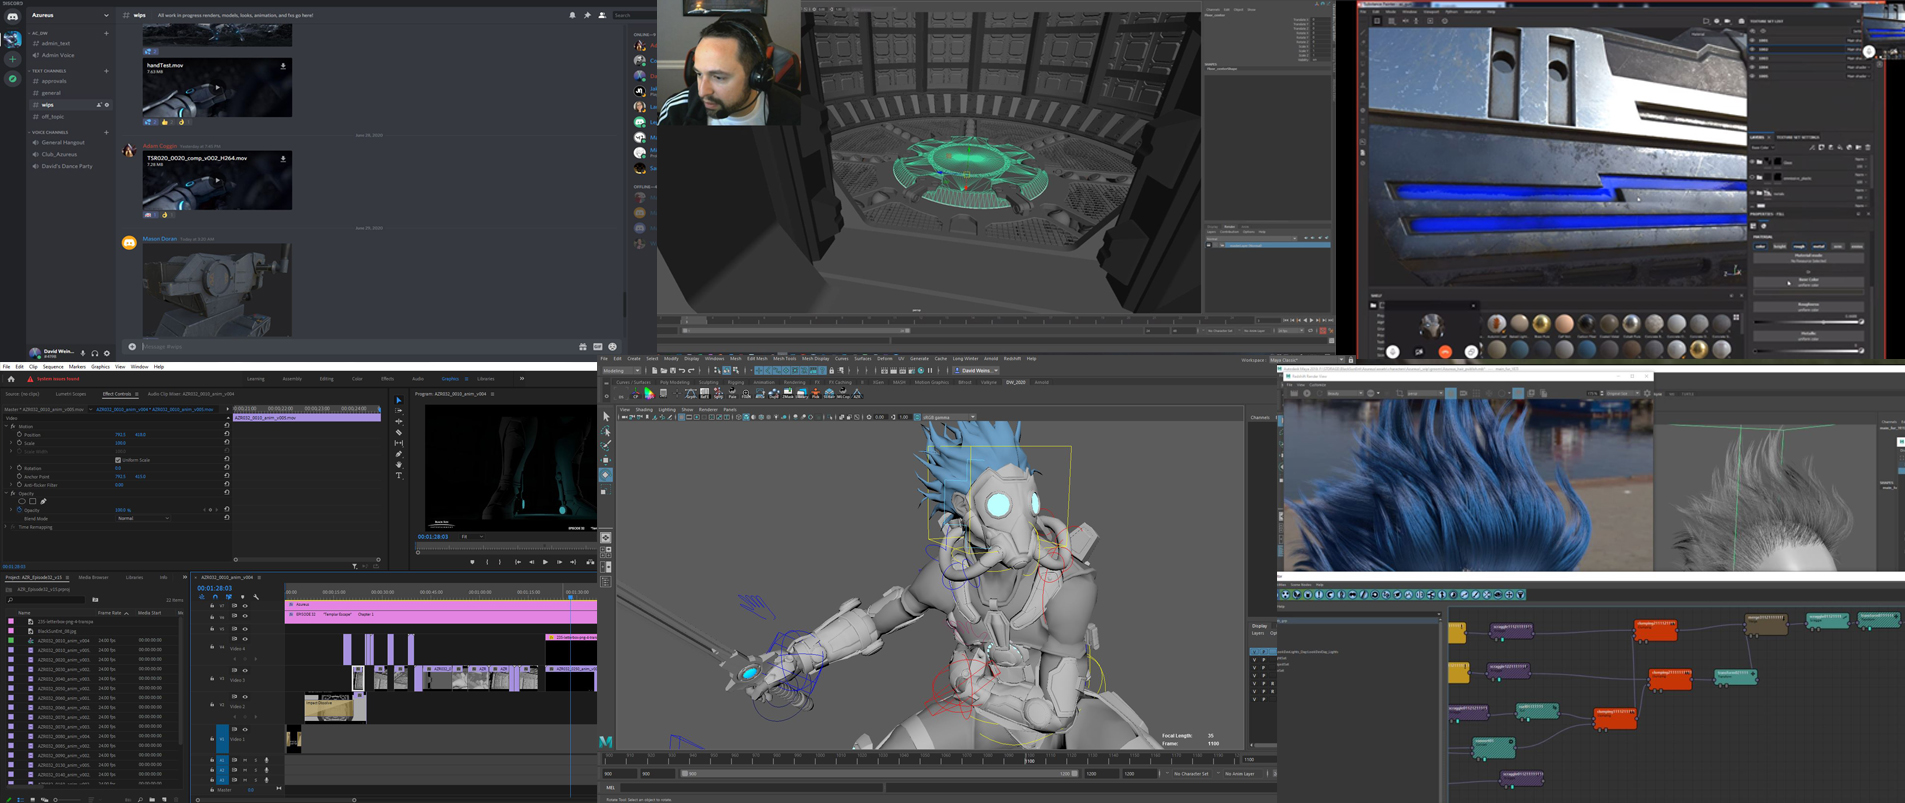Image resolution: width=1905 pixels, height=803 pixels.
Task: Click System Issues Found warning in Premiere
Action: coord(54,379)
